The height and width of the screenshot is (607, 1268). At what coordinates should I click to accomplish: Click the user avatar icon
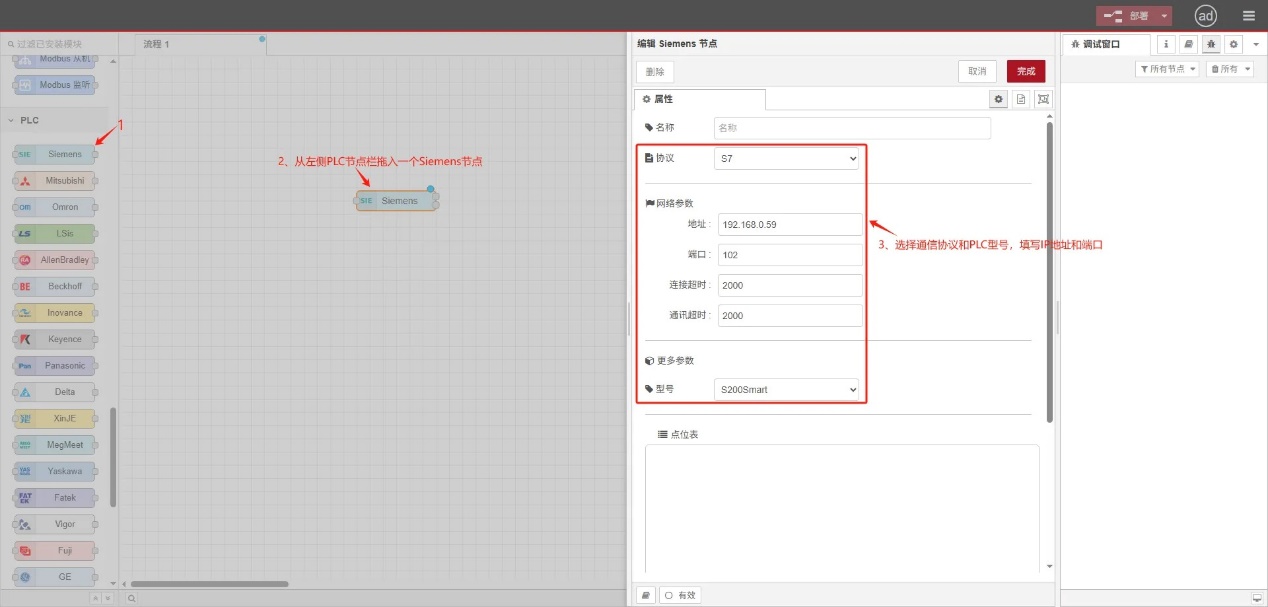click(1206, 15)
